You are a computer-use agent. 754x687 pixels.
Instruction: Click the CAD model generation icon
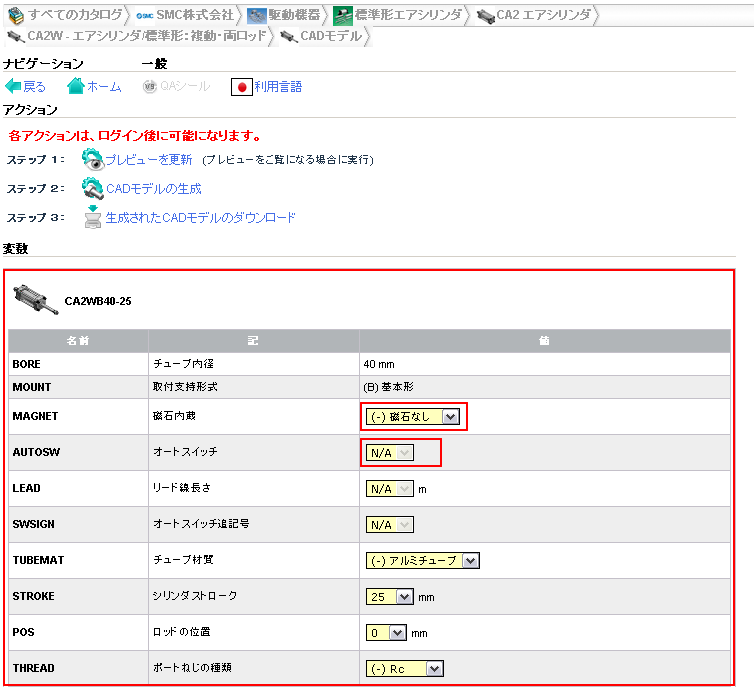click(x=92, y=188)
